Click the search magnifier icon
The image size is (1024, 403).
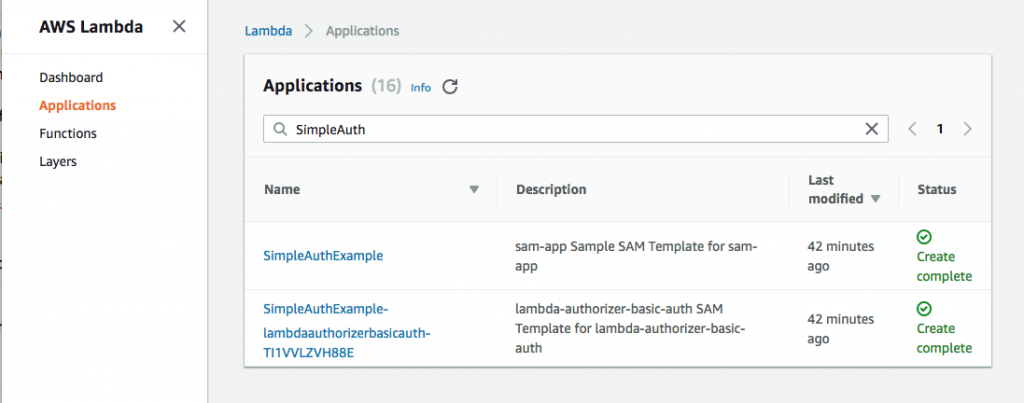[x=279, y=129]
